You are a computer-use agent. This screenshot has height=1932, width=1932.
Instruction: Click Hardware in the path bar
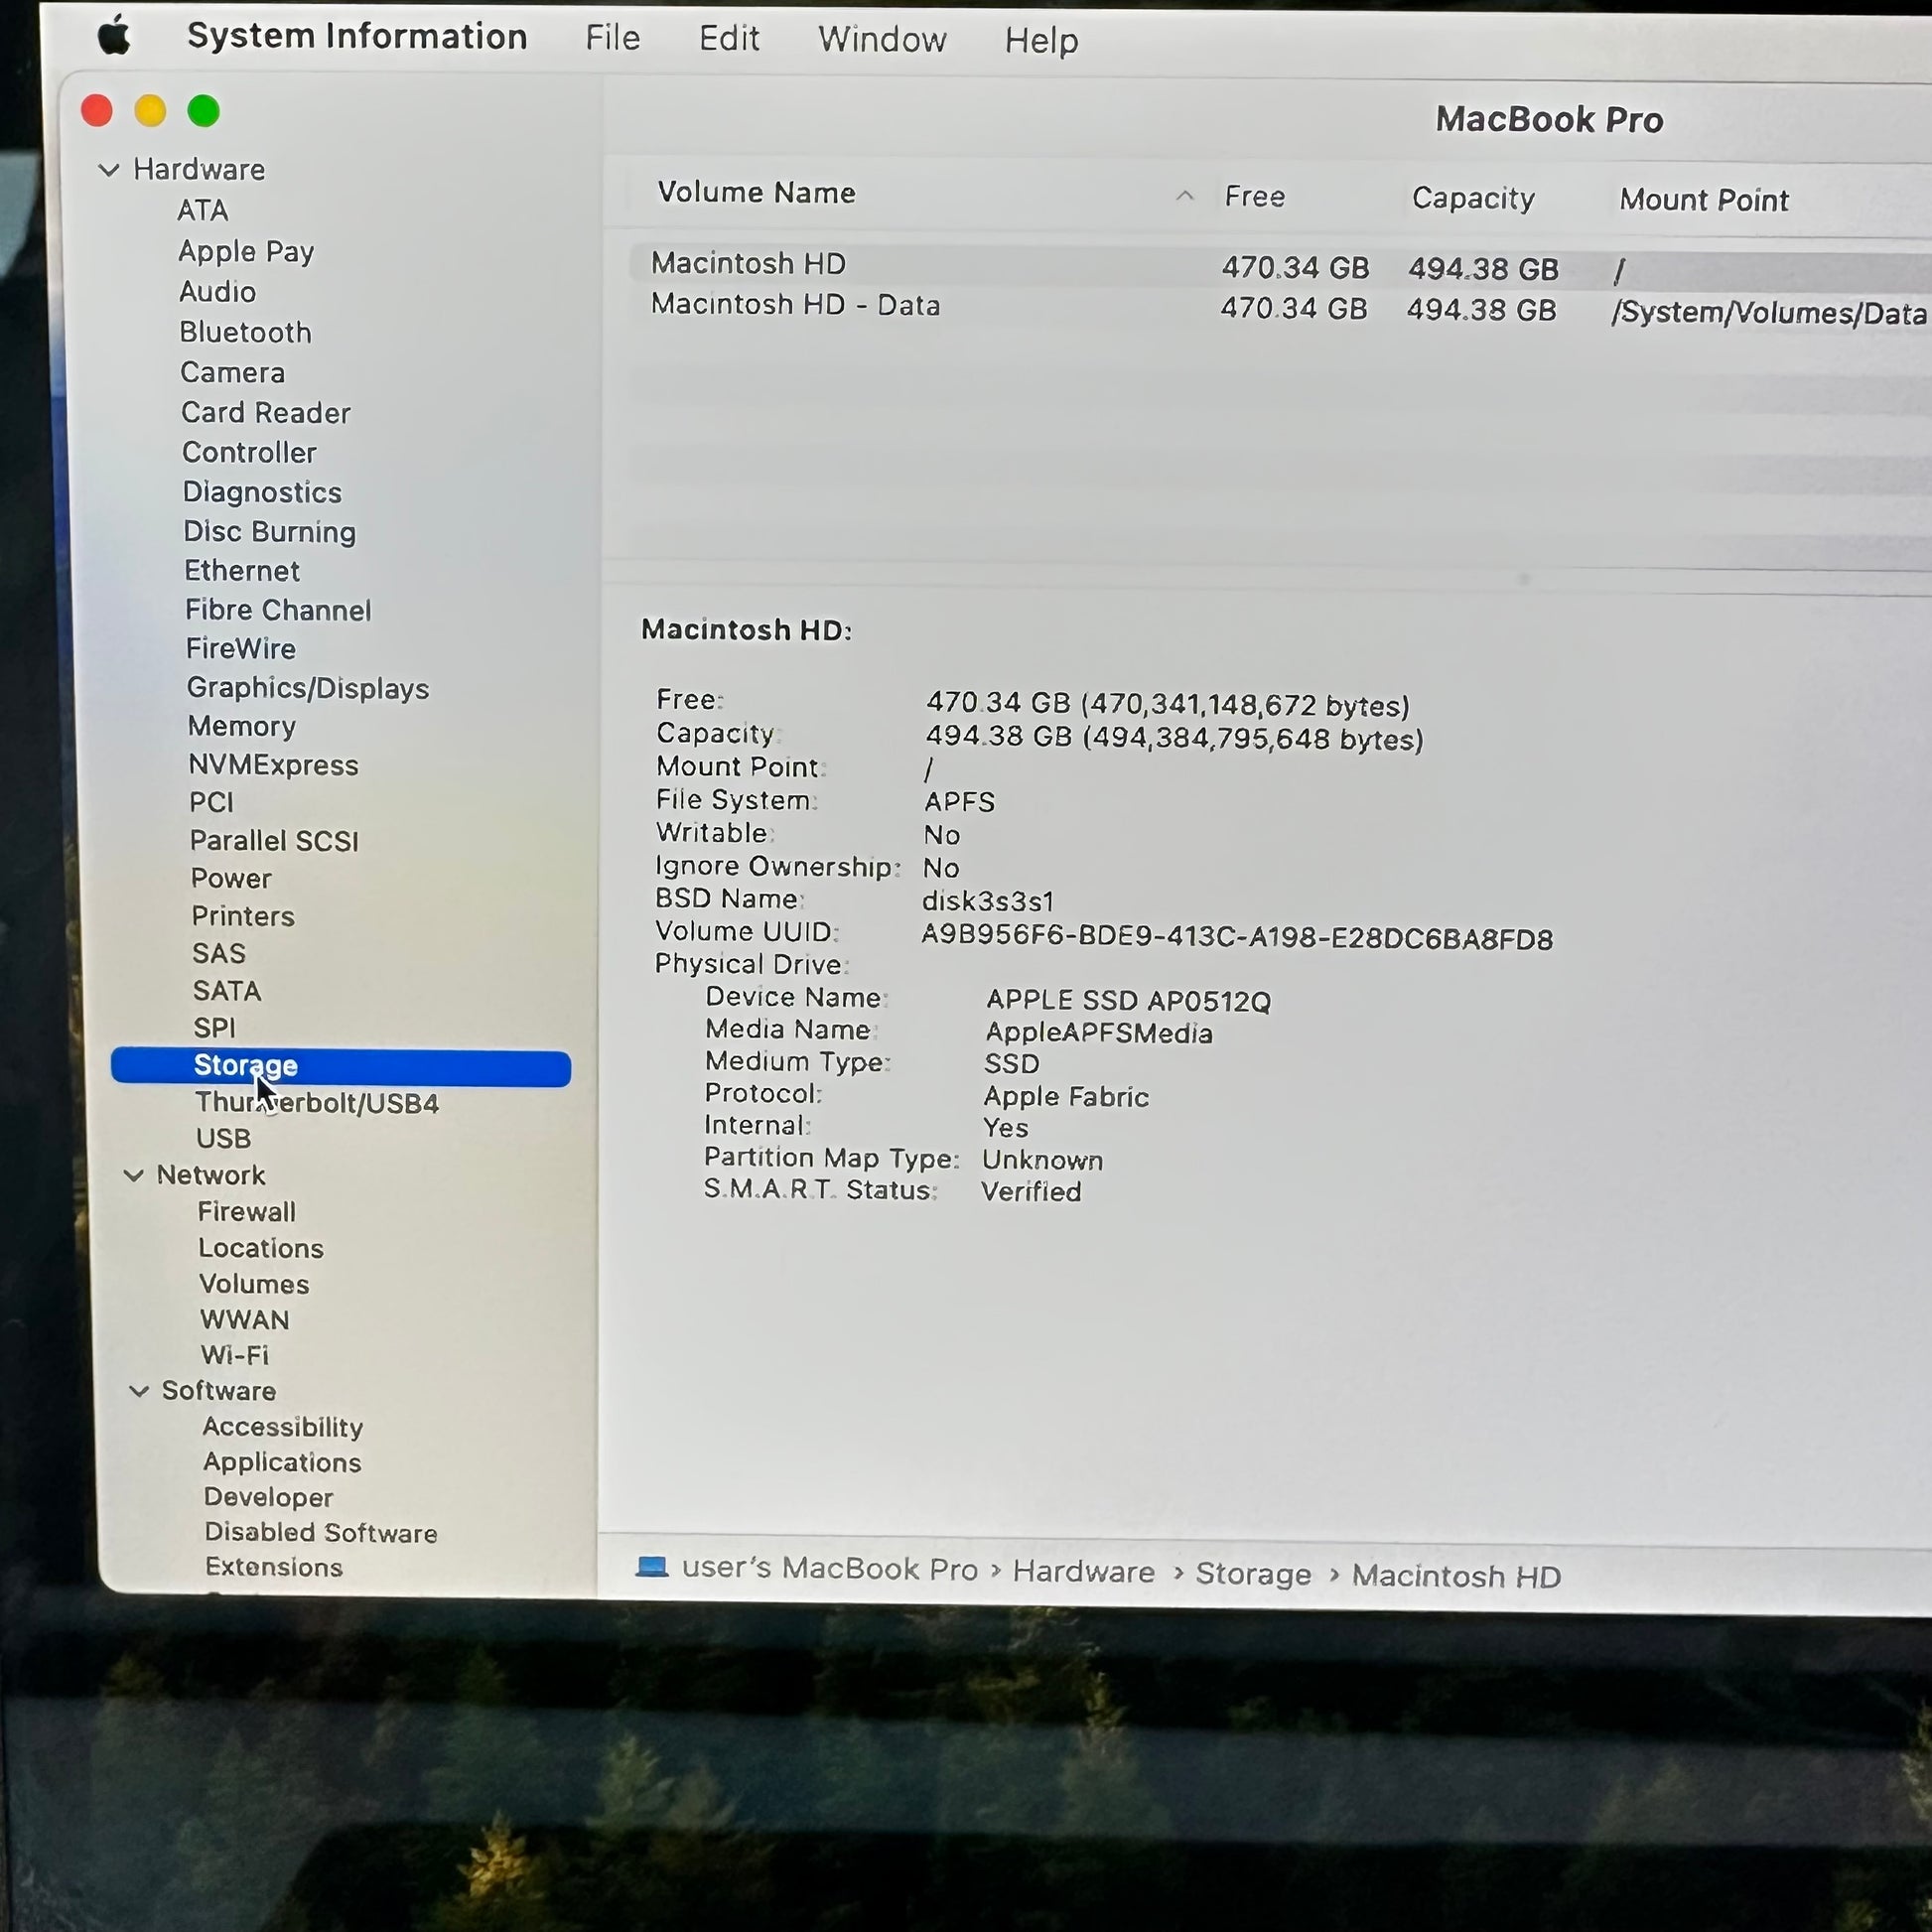[1083, 1571]
